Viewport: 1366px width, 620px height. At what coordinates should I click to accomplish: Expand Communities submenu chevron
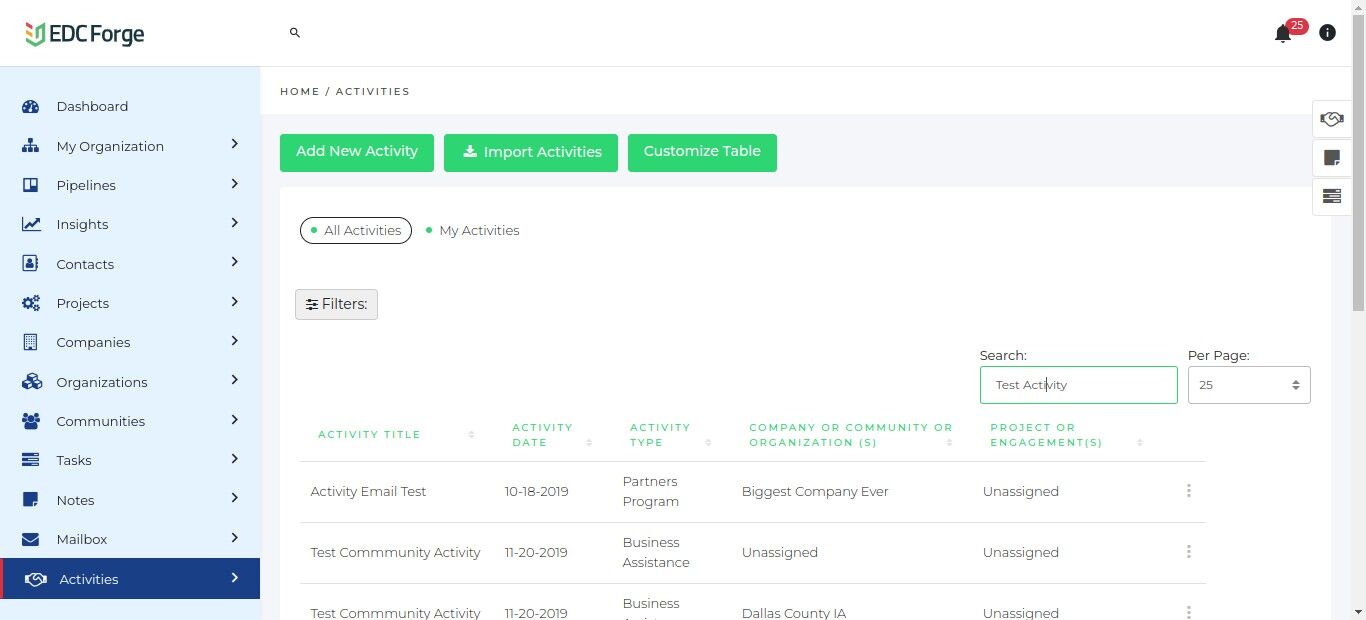tap(234, 420)
